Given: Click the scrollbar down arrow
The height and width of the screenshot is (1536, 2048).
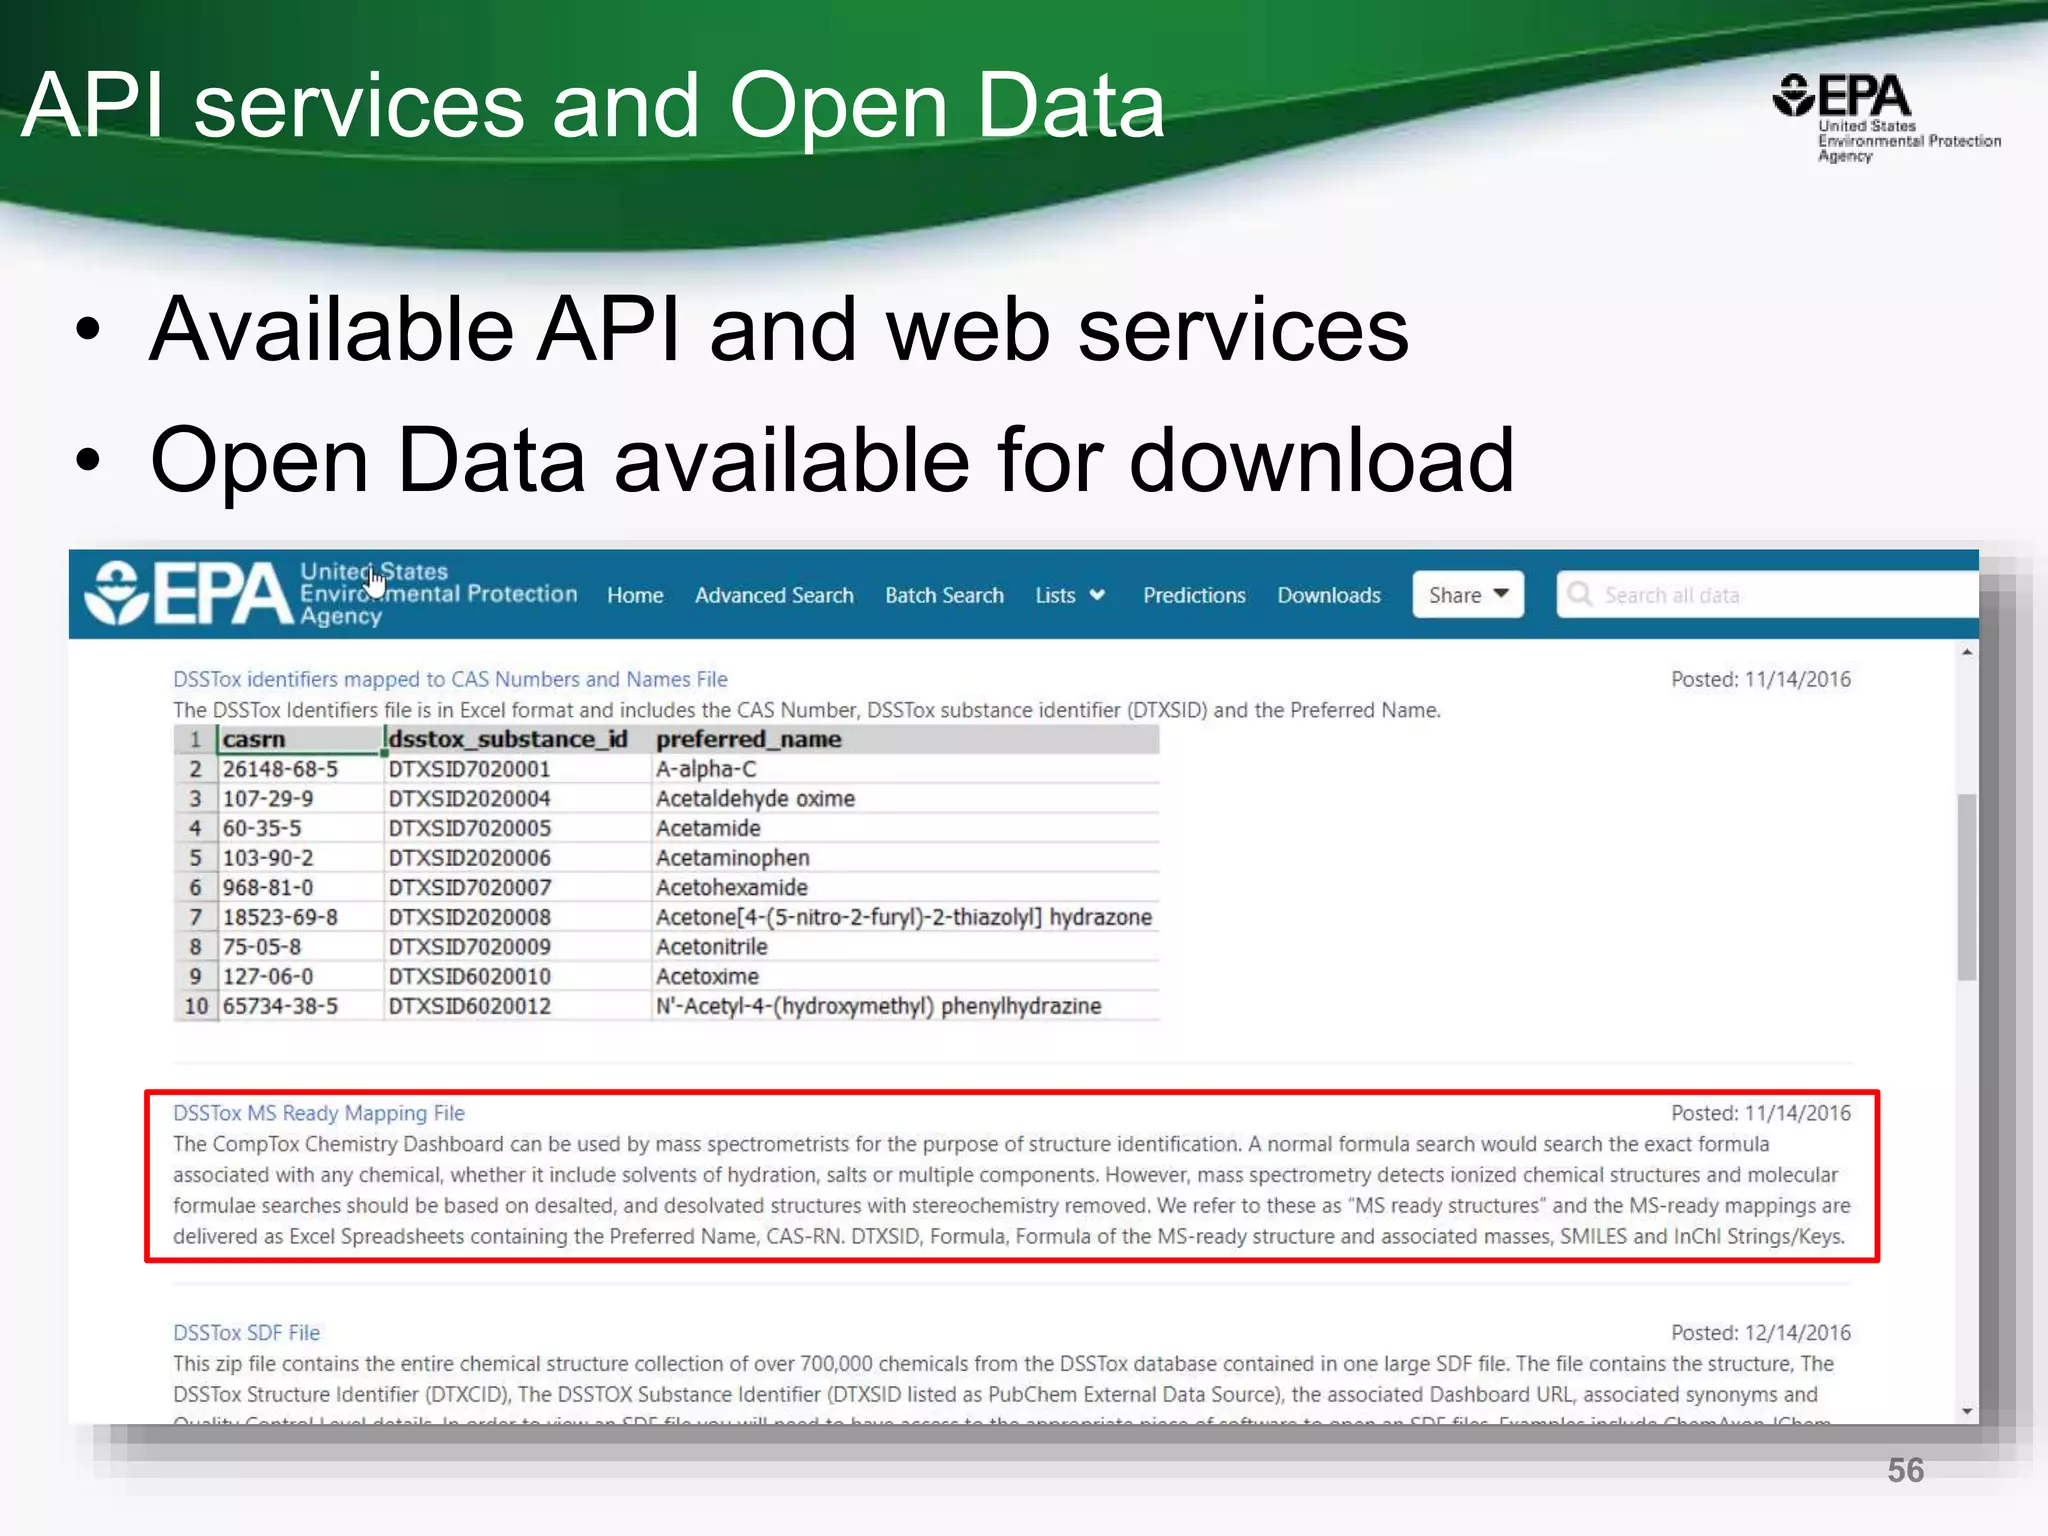Looking at the screenshot, I should point(1967,1411).
